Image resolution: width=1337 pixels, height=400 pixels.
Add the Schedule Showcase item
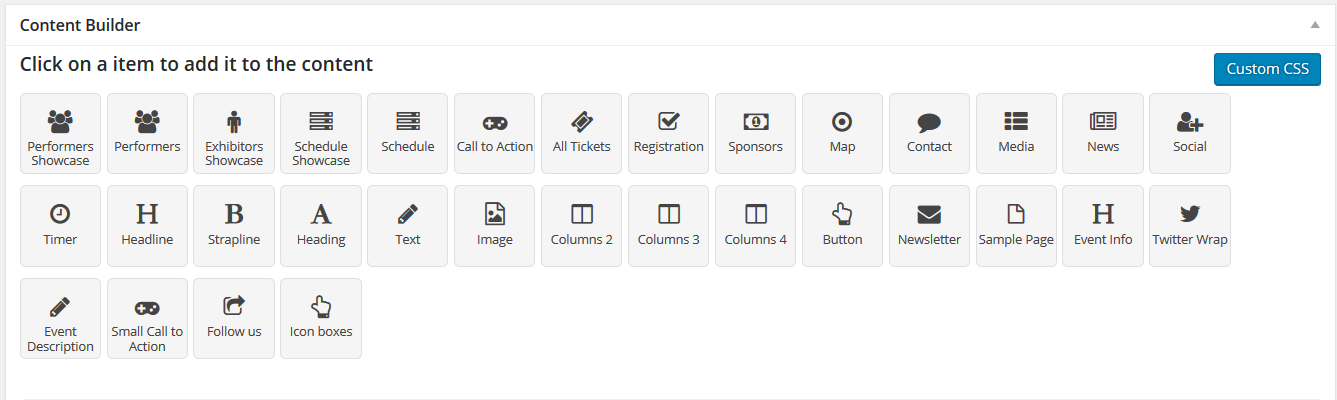click(321, 133)
